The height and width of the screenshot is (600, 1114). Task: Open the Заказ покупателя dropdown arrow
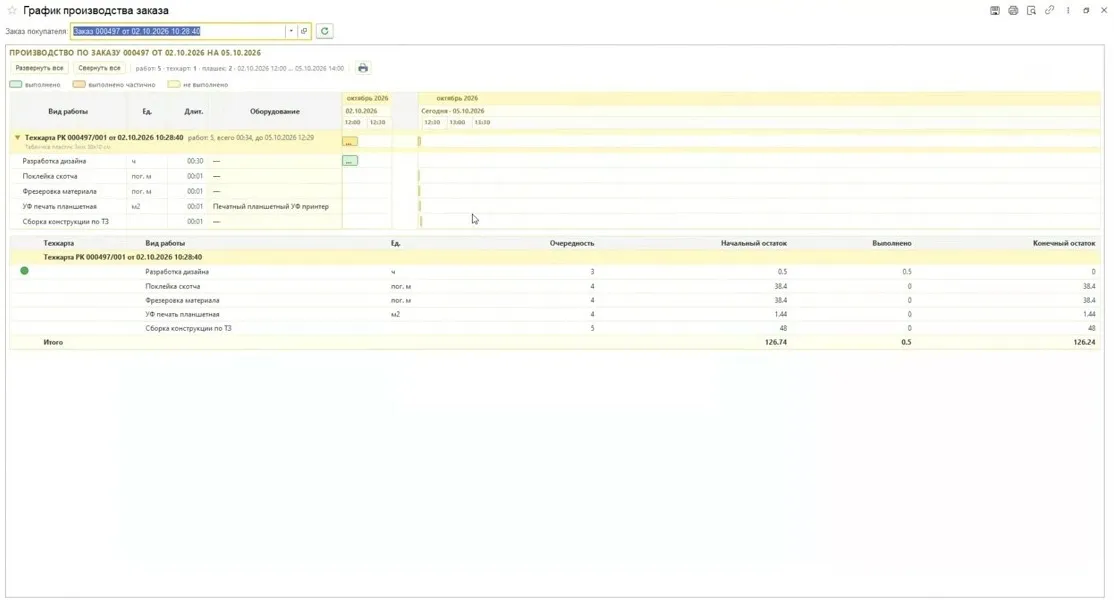pyautogui.click(x=291, y=31)
